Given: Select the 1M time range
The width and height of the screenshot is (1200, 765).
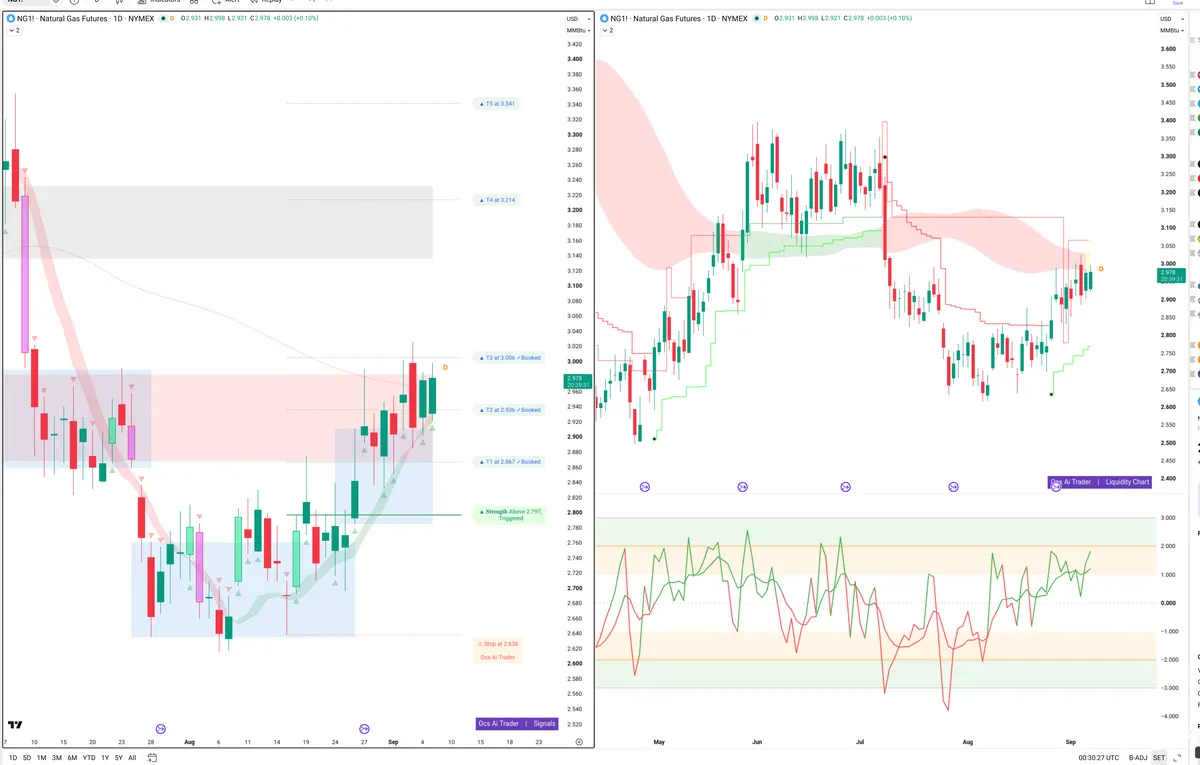Looking at the screenshot, I should (x=41, y=757).
